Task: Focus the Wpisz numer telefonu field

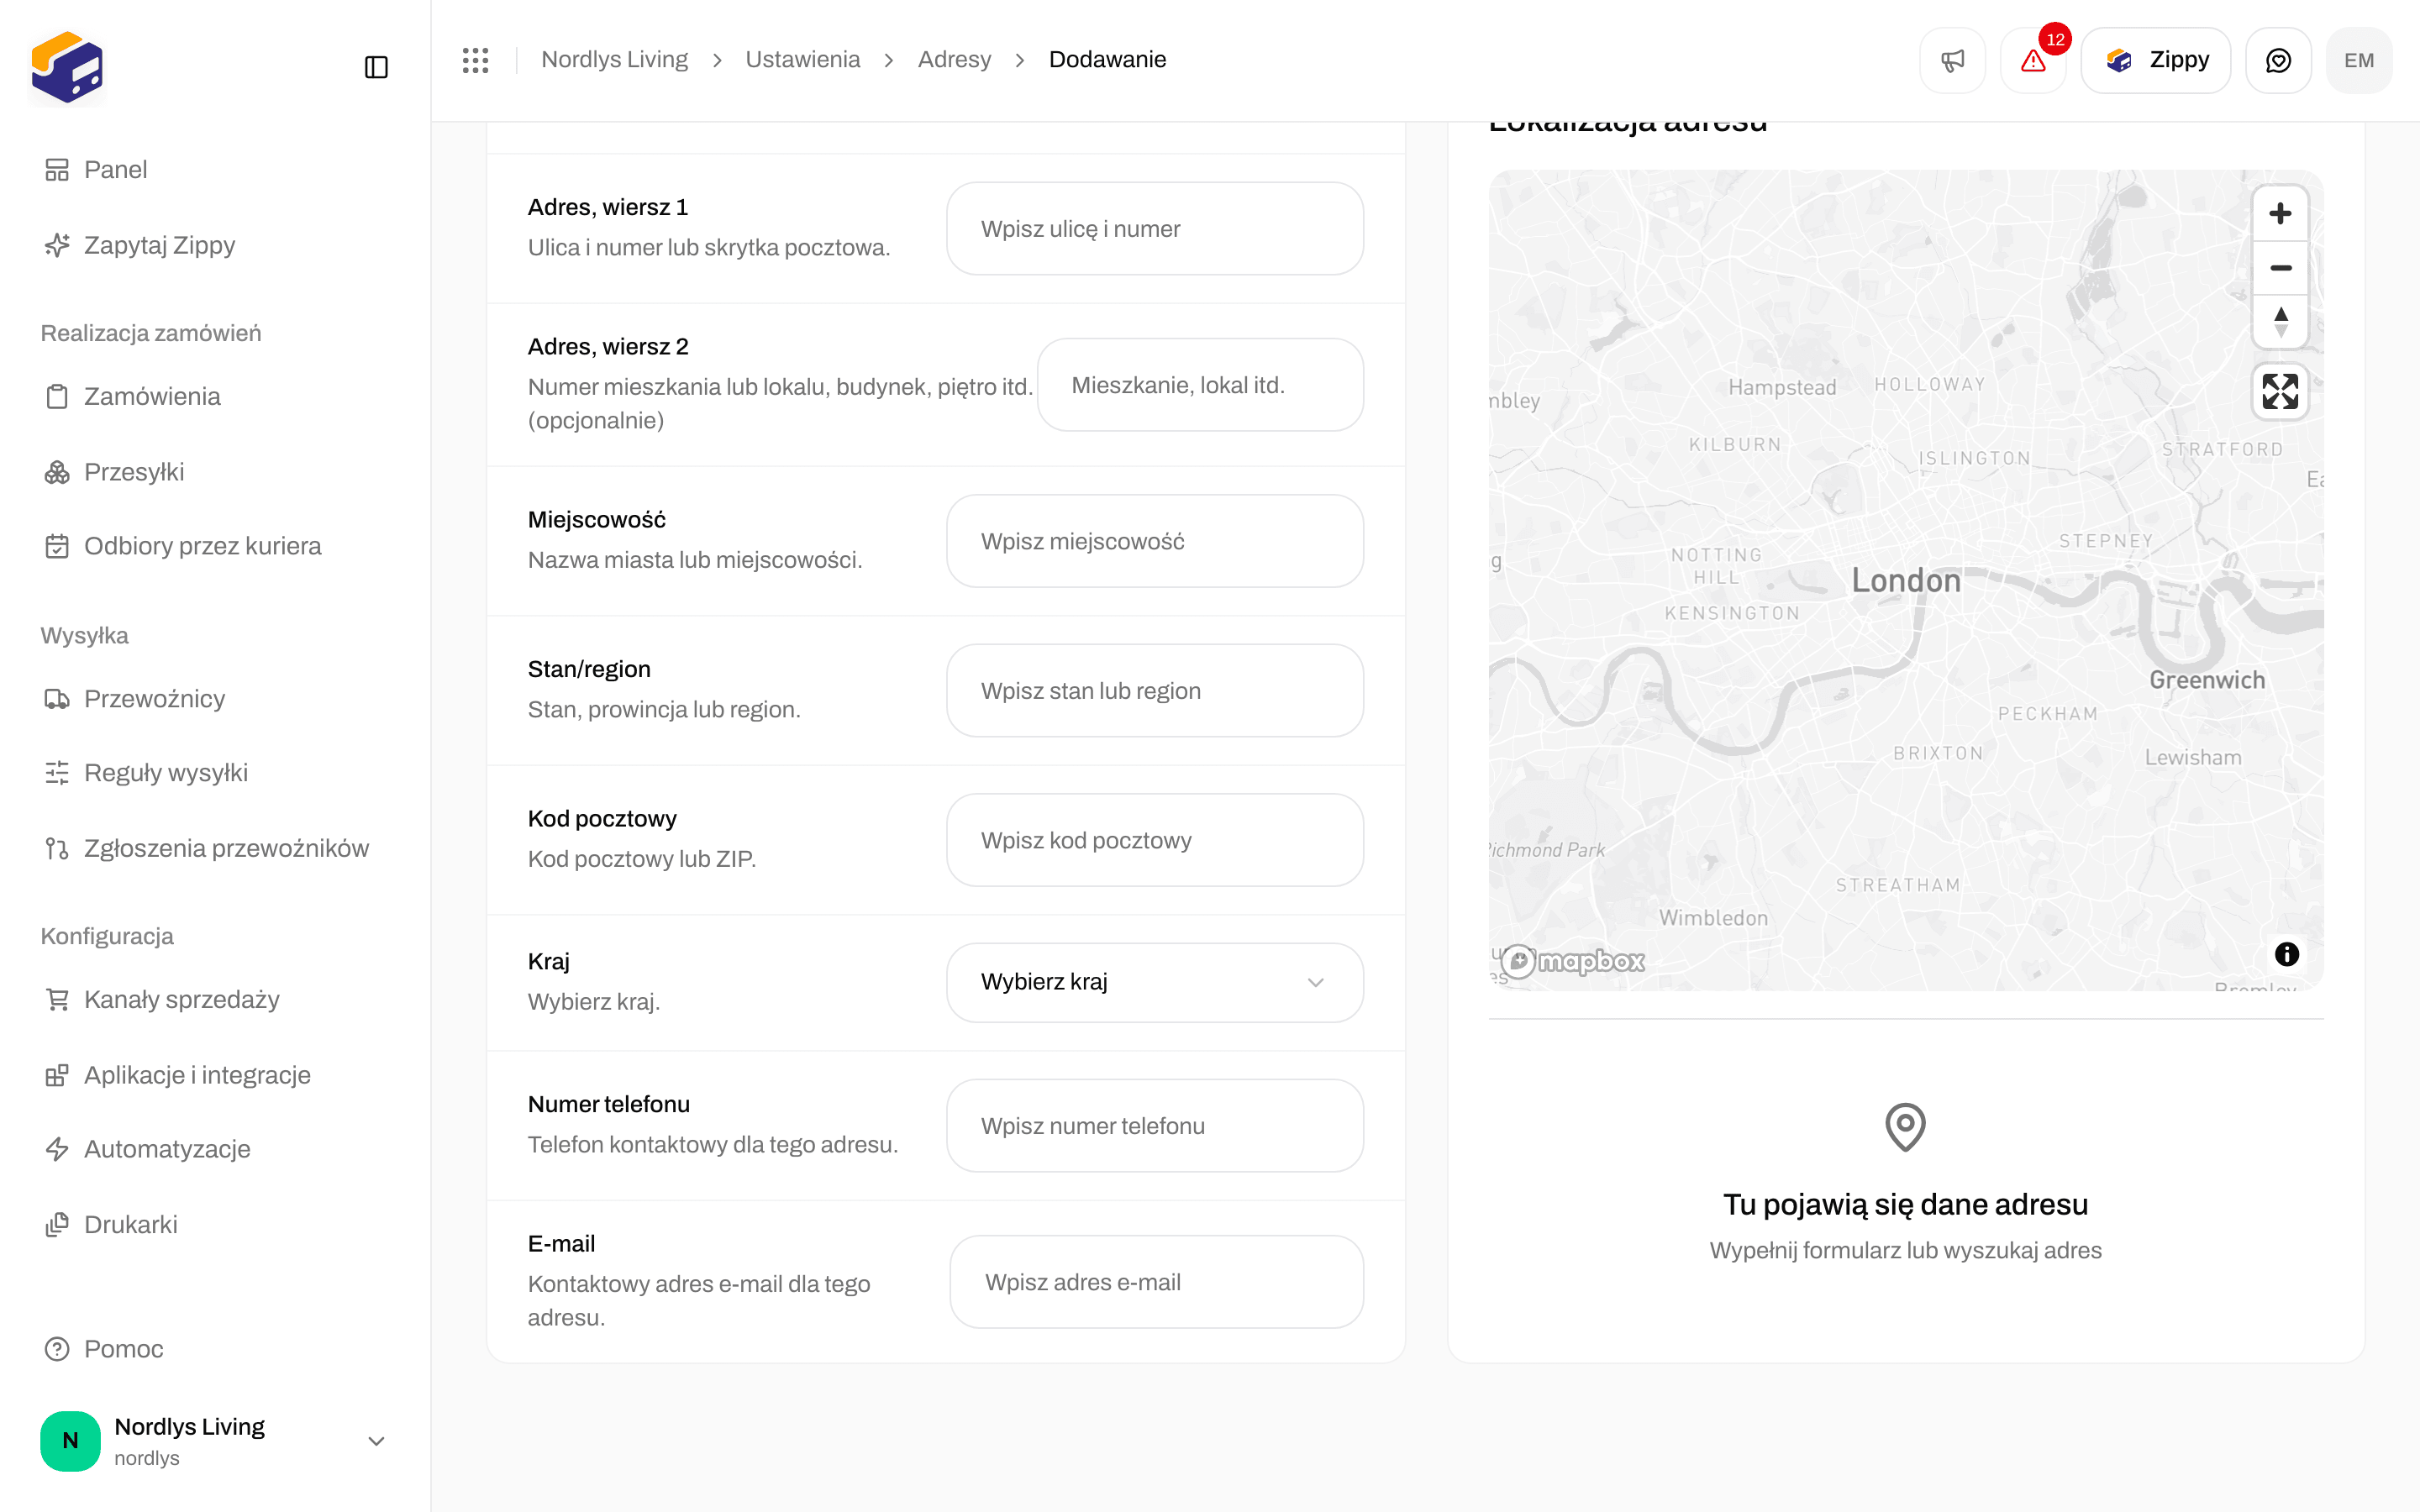Action: pos(1155,1126)
